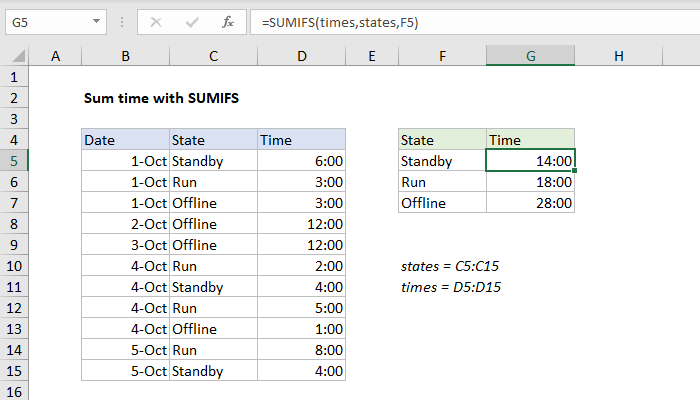Click the Select All corner triangle
Image resolution: width=700 pixels, height=400 pixels.
[x=16, y=57]
